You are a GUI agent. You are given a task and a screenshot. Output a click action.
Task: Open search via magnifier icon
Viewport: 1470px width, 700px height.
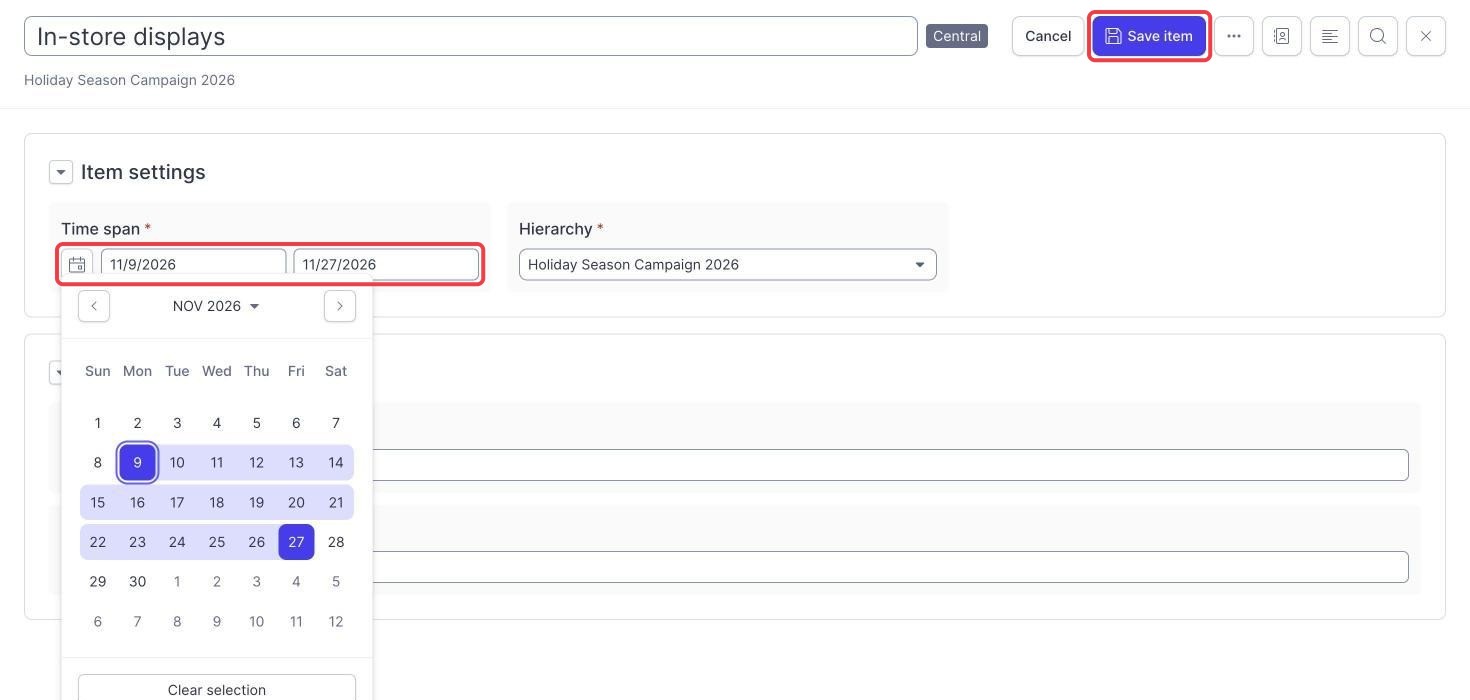tap(1378, 36)
